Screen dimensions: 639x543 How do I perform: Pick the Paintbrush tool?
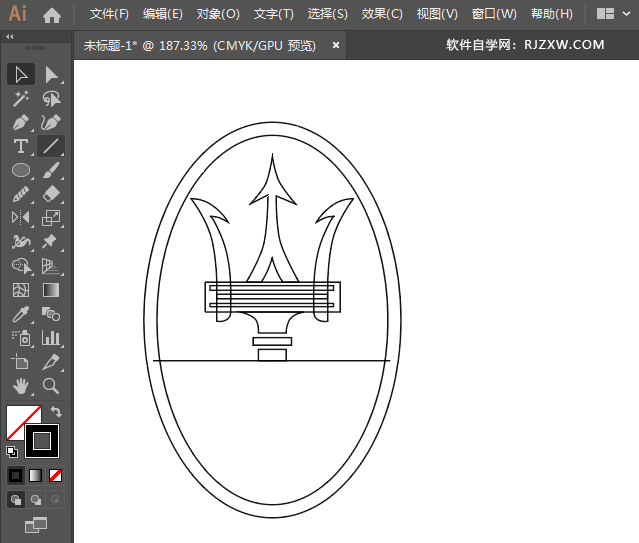51,170
